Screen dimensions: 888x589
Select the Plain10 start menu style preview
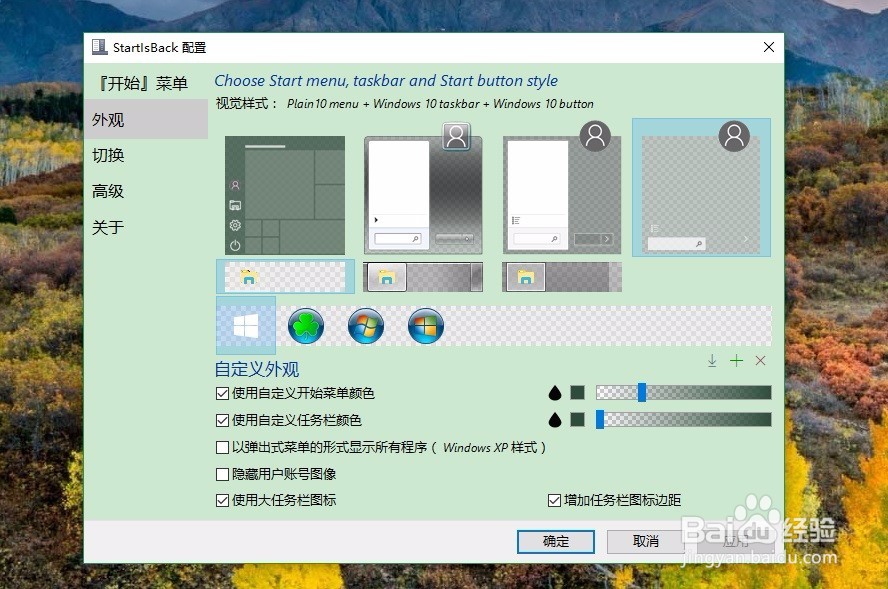coord(284,190)
